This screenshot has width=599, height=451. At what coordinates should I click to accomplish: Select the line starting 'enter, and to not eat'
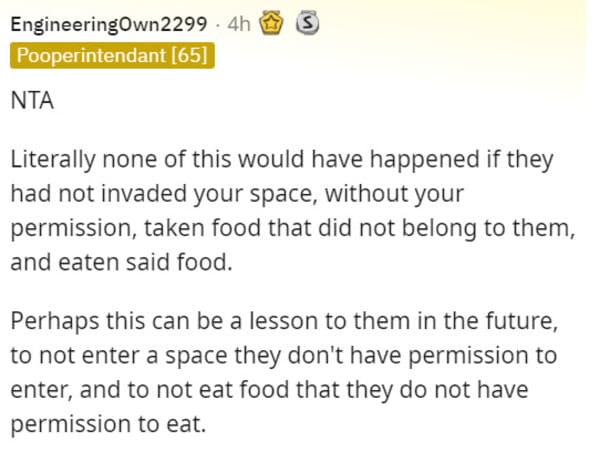point(269,390)
